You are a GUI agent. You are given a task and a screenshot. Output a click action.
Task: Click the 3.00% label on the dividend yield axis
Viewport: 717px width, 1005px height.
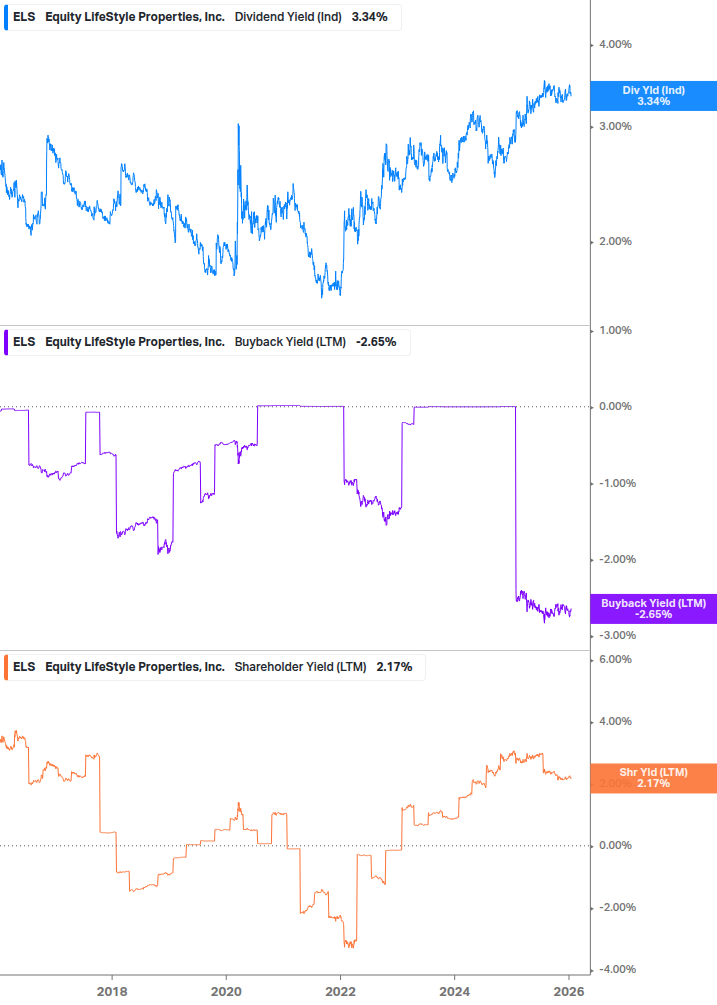point(615,127)
